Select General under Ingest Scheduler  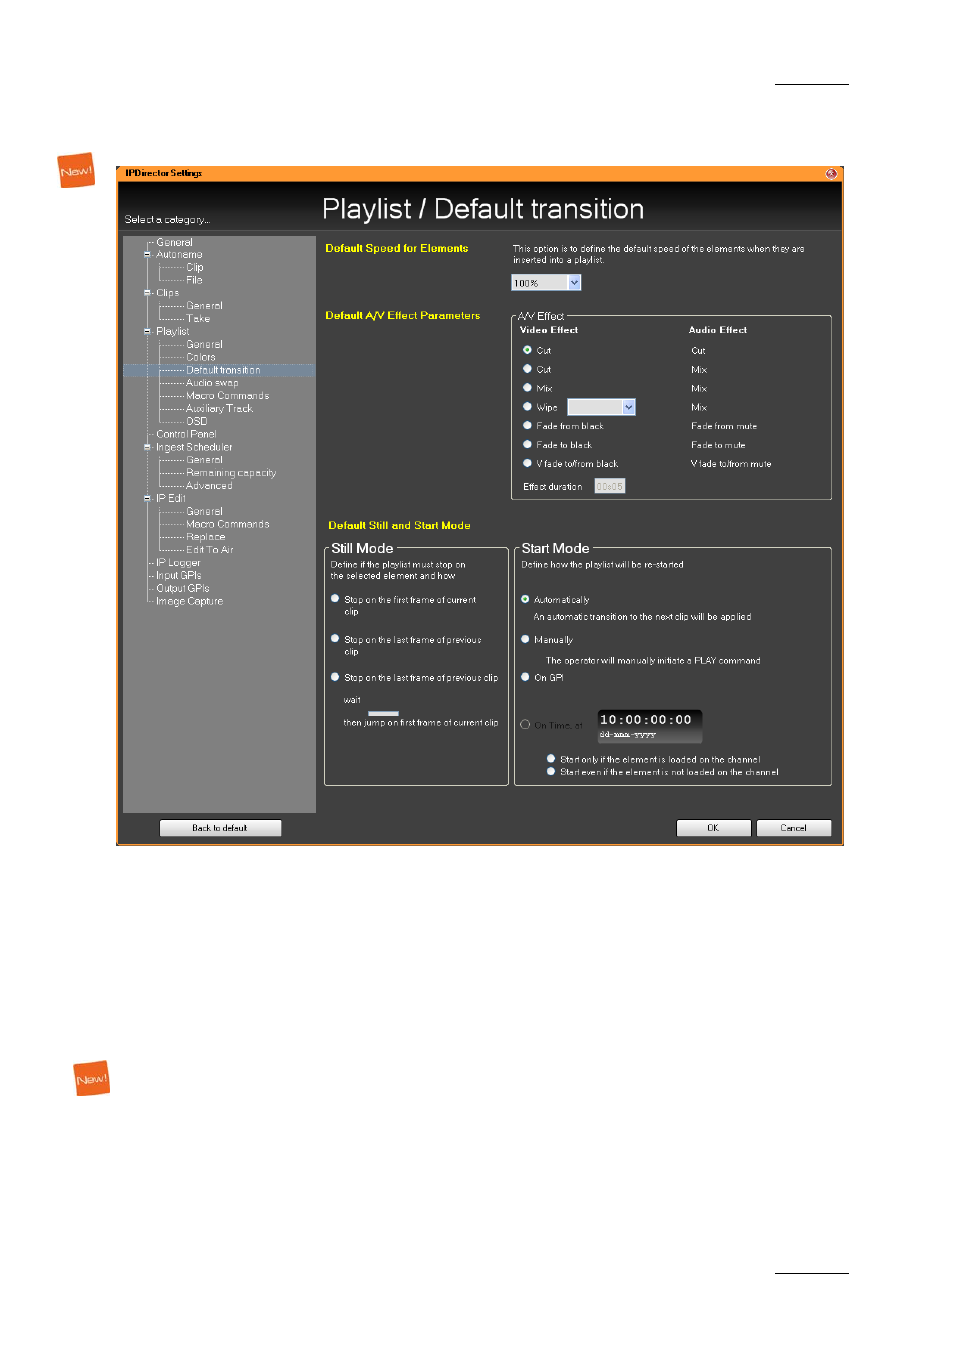tap(205, 460)
